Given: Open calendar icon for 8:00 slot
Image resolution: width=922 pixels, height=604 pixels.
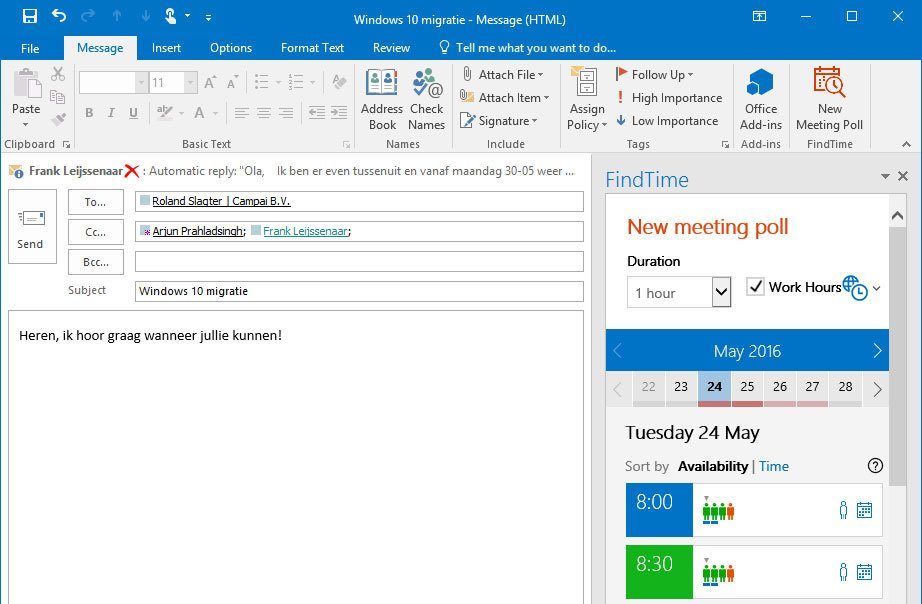Looking at the screenshot, I should (x=865, y=511).
